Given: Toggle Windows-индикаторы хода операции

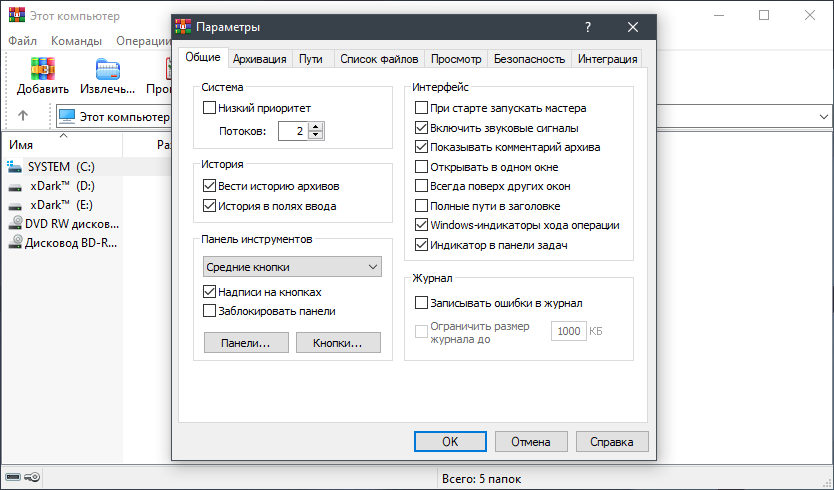Looking at the screenshot, I should point(421,225).
